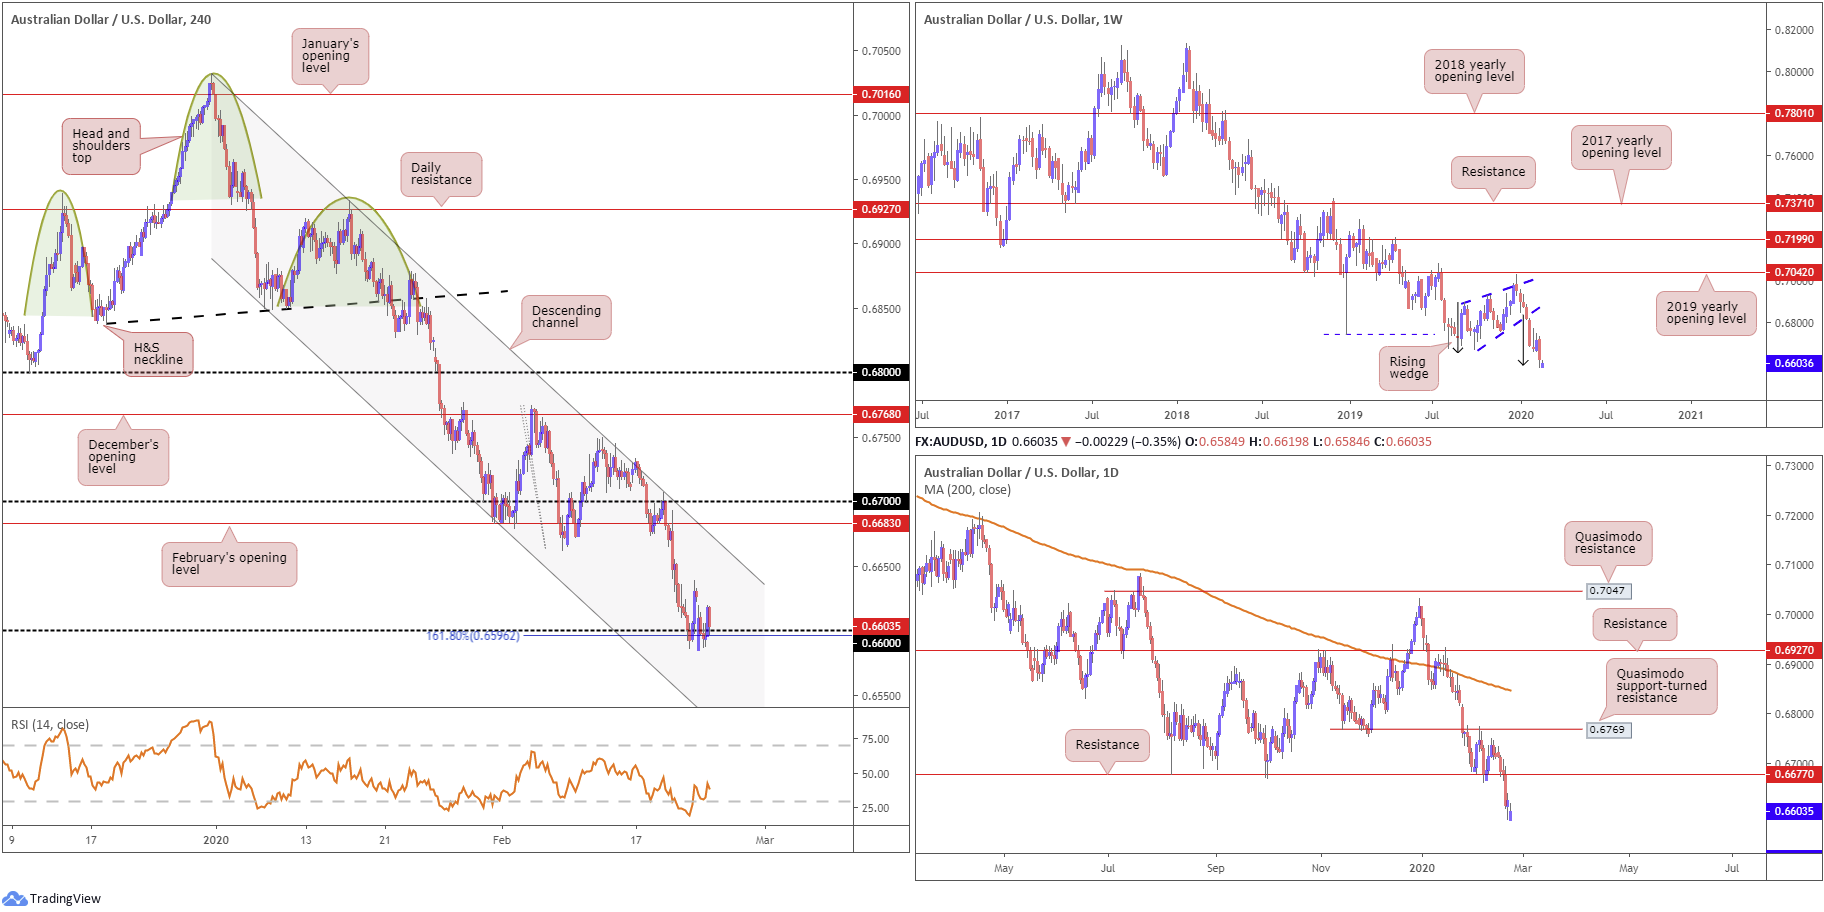The width and height of the screenshot is (1824, 912).
Task: Open the MA (200, close) indicator label
Action: click(x=967, y=490)
